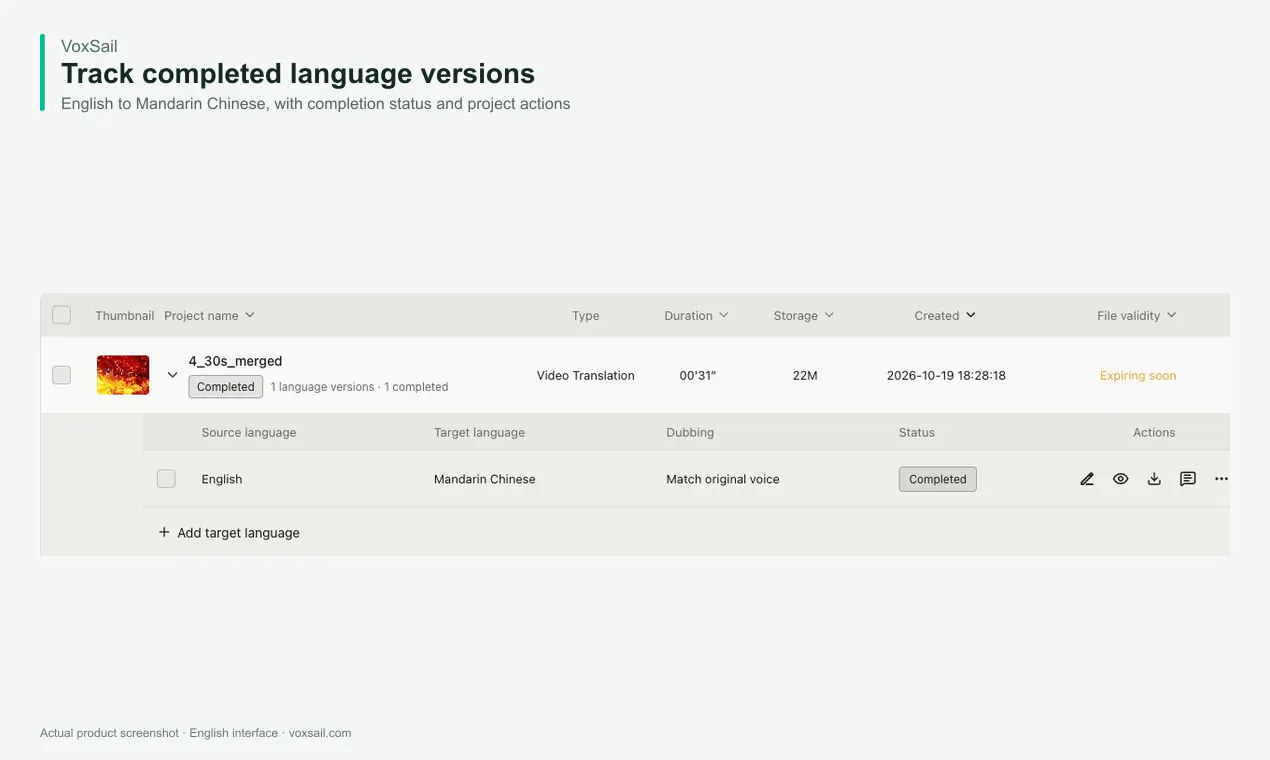This screenshot has width=1270, height=760.
Task: Click "1 language versions · 1 completed" summary
Action: pyautogui.click(x=359, y=387)
